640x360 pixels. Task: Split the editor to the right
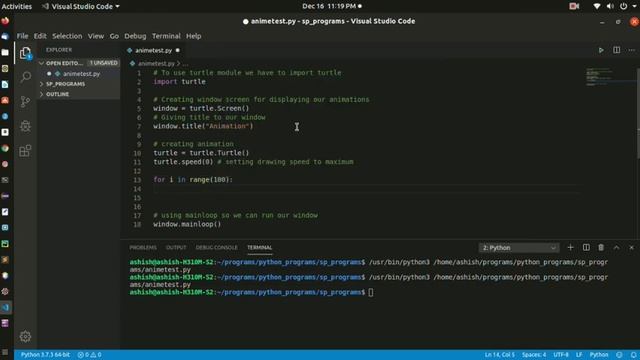pos(616,50)
